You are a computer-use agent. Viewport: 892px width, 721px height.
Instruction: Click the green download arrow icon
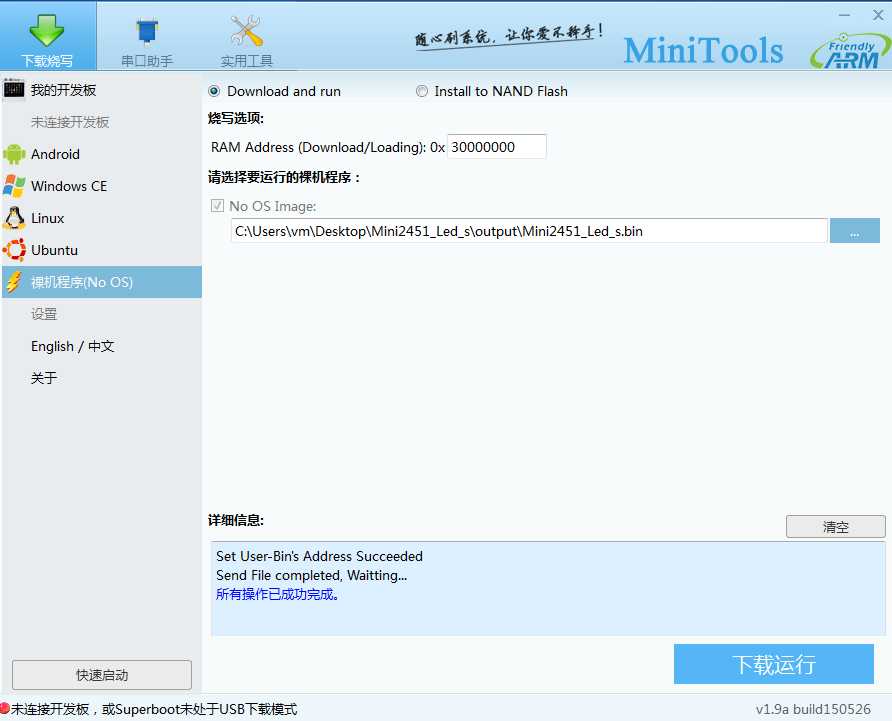click(47, 30)
